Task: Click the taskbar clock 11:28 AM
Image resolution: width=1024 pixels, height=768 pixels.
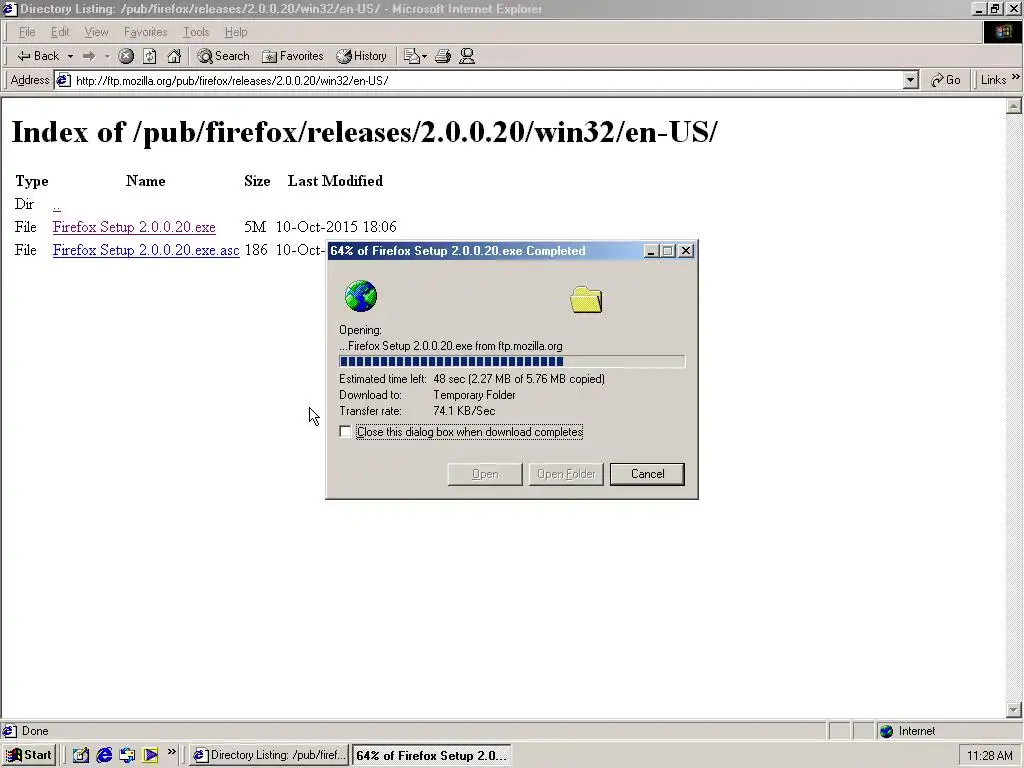Action: (989, 756)
